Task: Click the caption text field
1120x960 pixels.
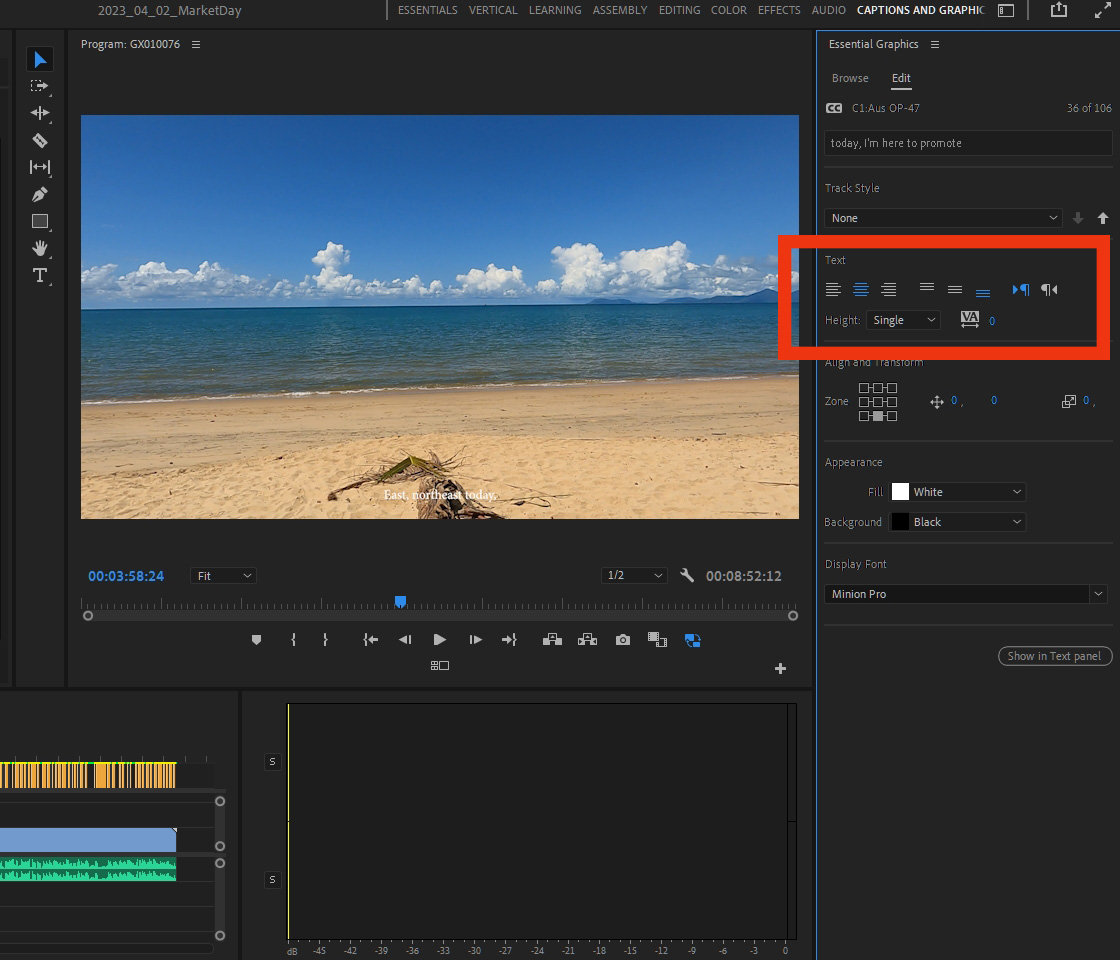Action: coord(967,143)
